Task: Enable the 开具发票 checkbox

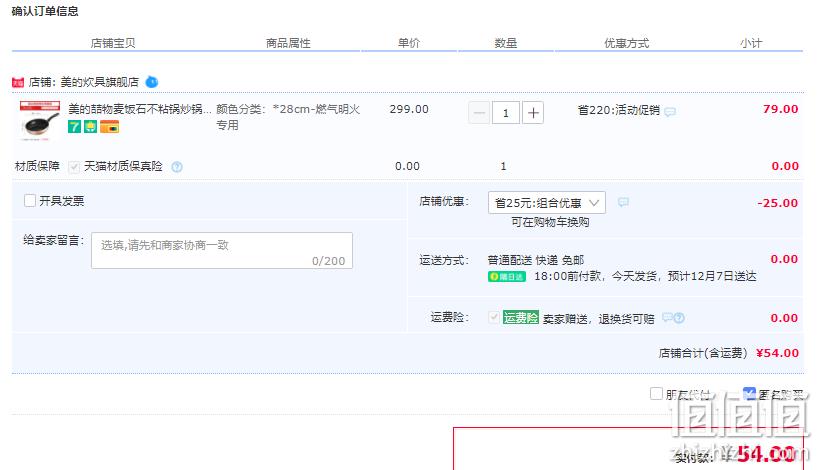Action: coord(30,201)
